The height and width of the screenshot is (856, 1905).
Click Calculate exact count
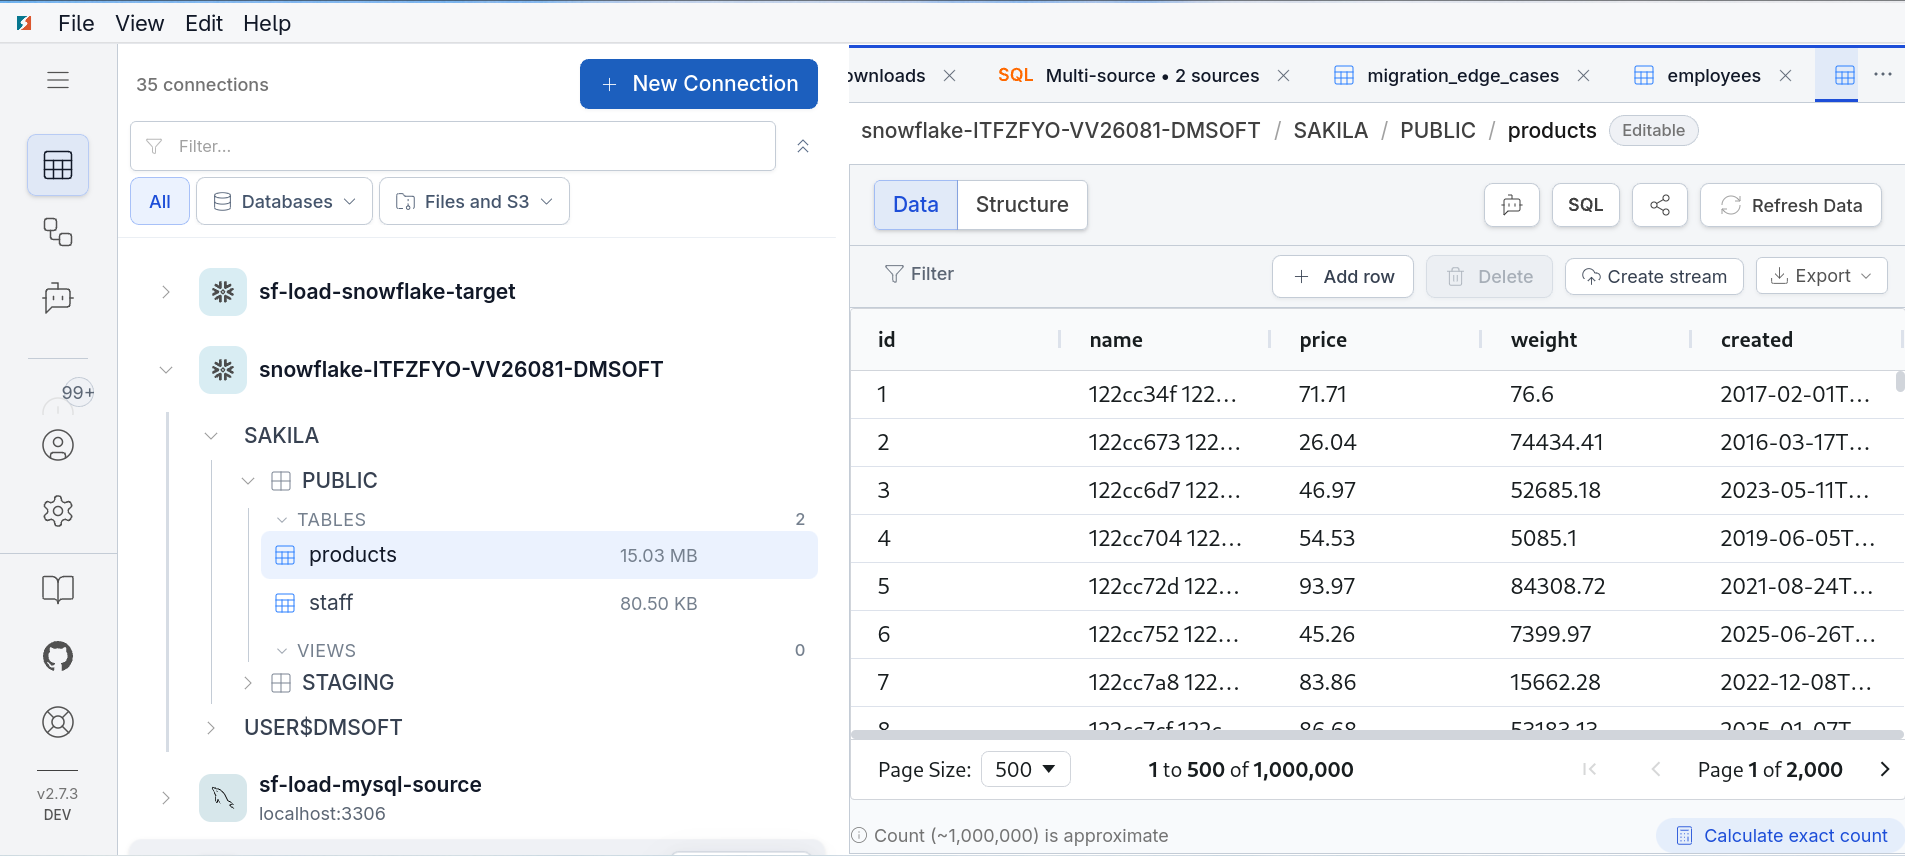pos(1780,836)
